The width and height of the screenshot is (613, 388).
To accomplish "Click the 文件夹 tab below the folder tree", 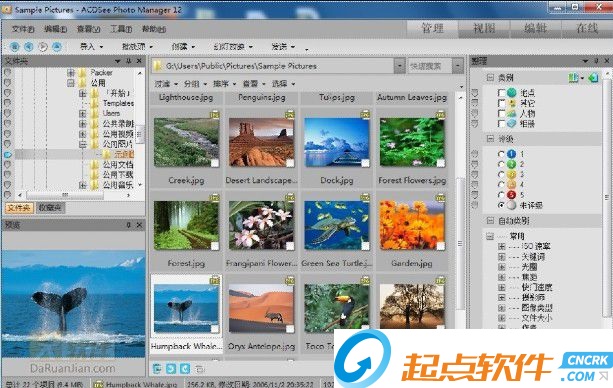I will pyautogui.click(x=19, y=208).
